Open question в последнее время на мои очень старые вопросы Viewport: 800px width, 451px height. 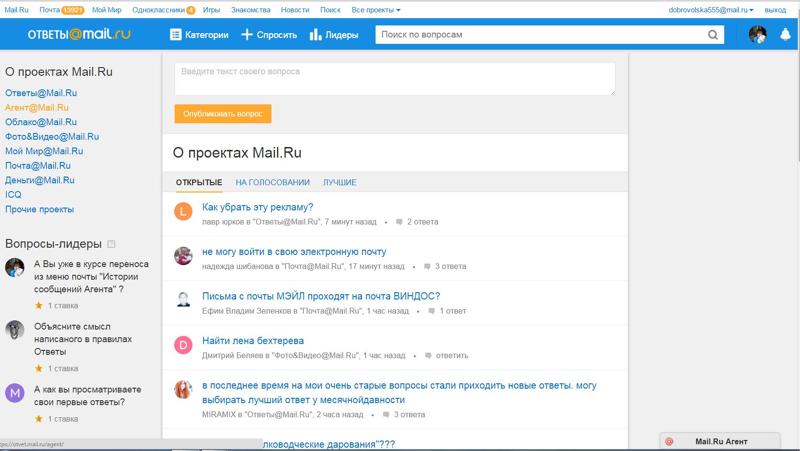(x=399, y=392)
